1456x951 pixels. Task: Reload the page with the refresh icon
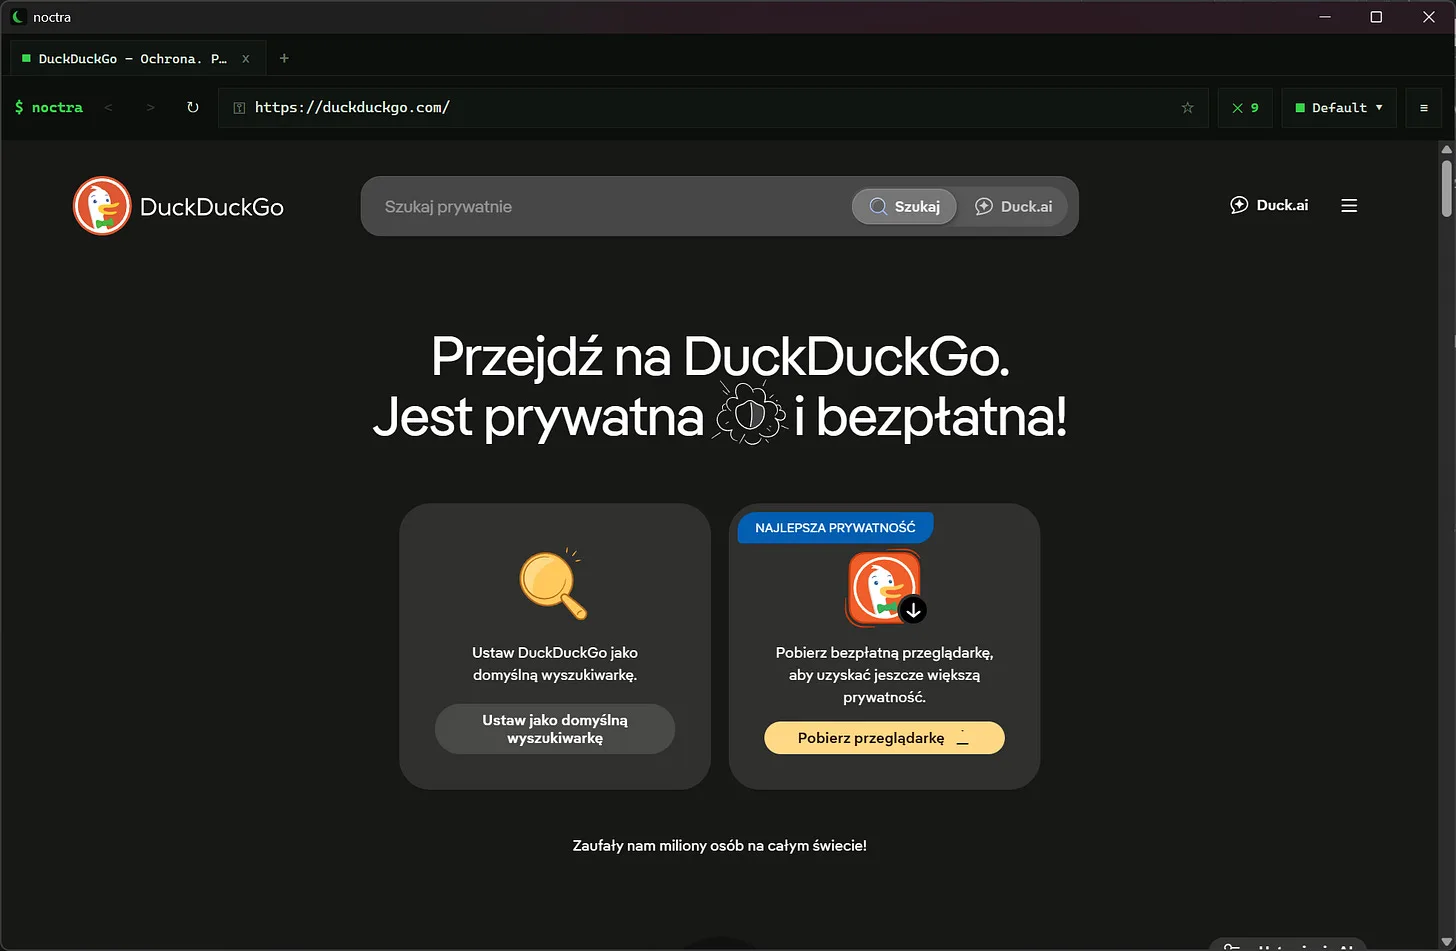point(193,107)
